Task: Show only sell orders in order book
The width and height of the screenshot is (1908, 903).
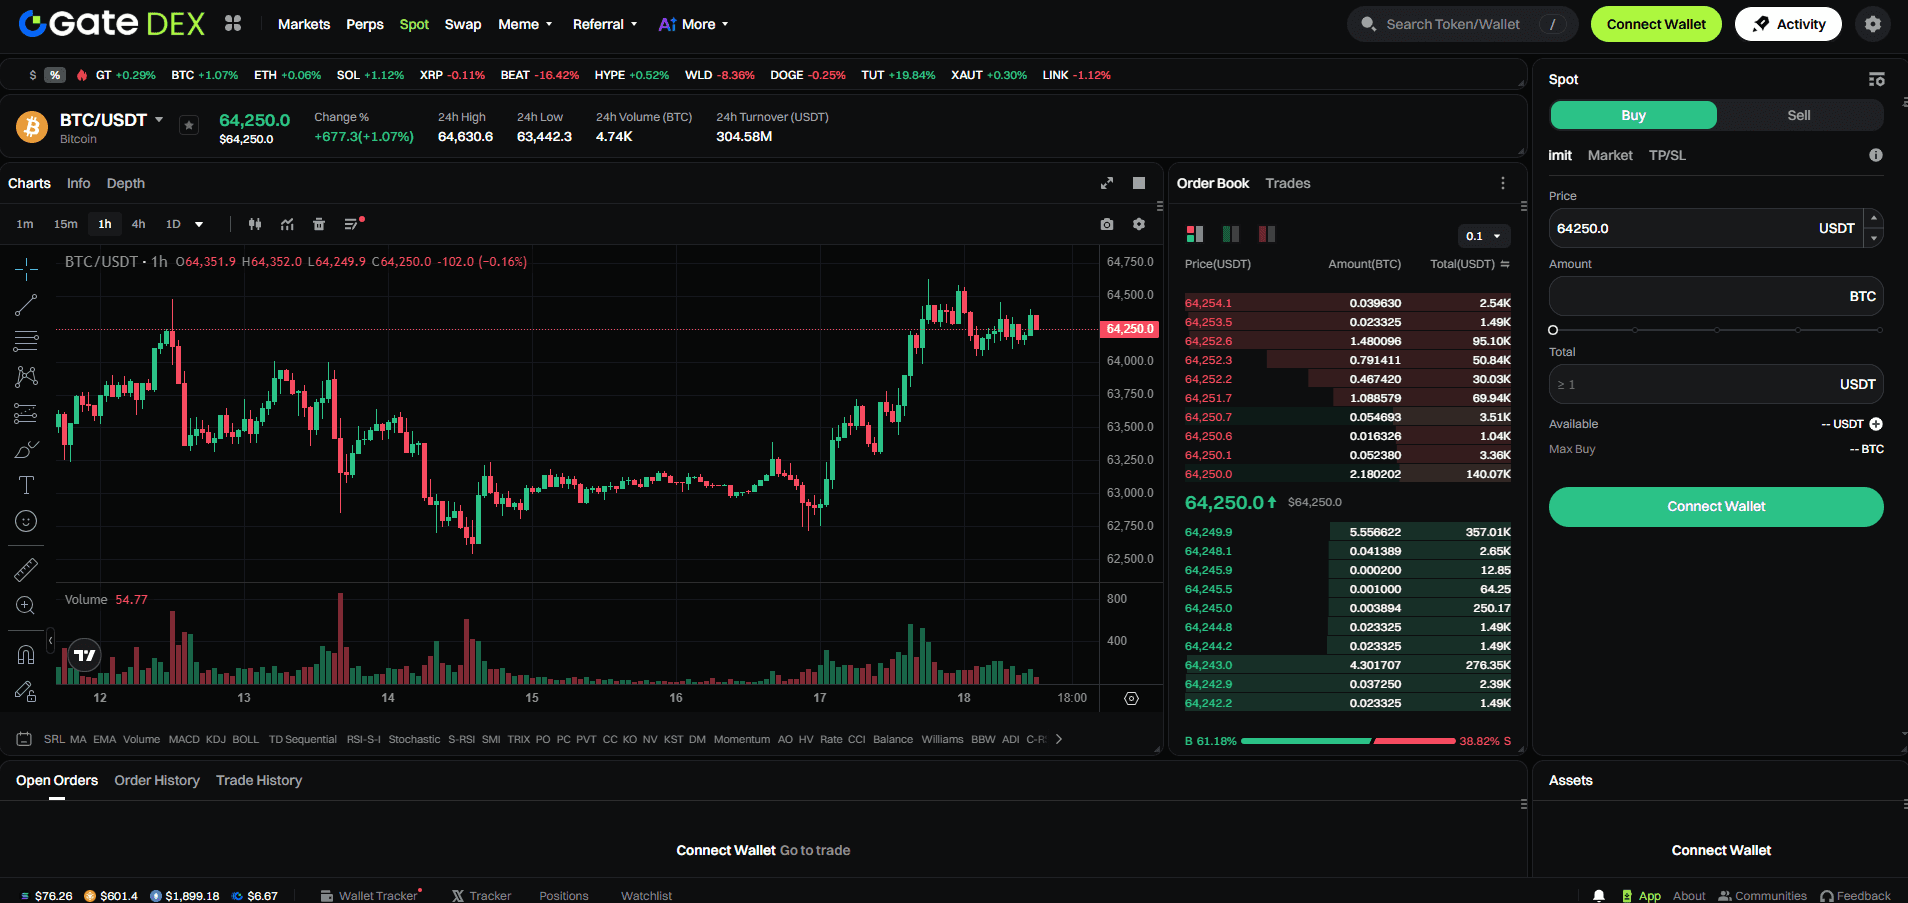Action: 1267,234
